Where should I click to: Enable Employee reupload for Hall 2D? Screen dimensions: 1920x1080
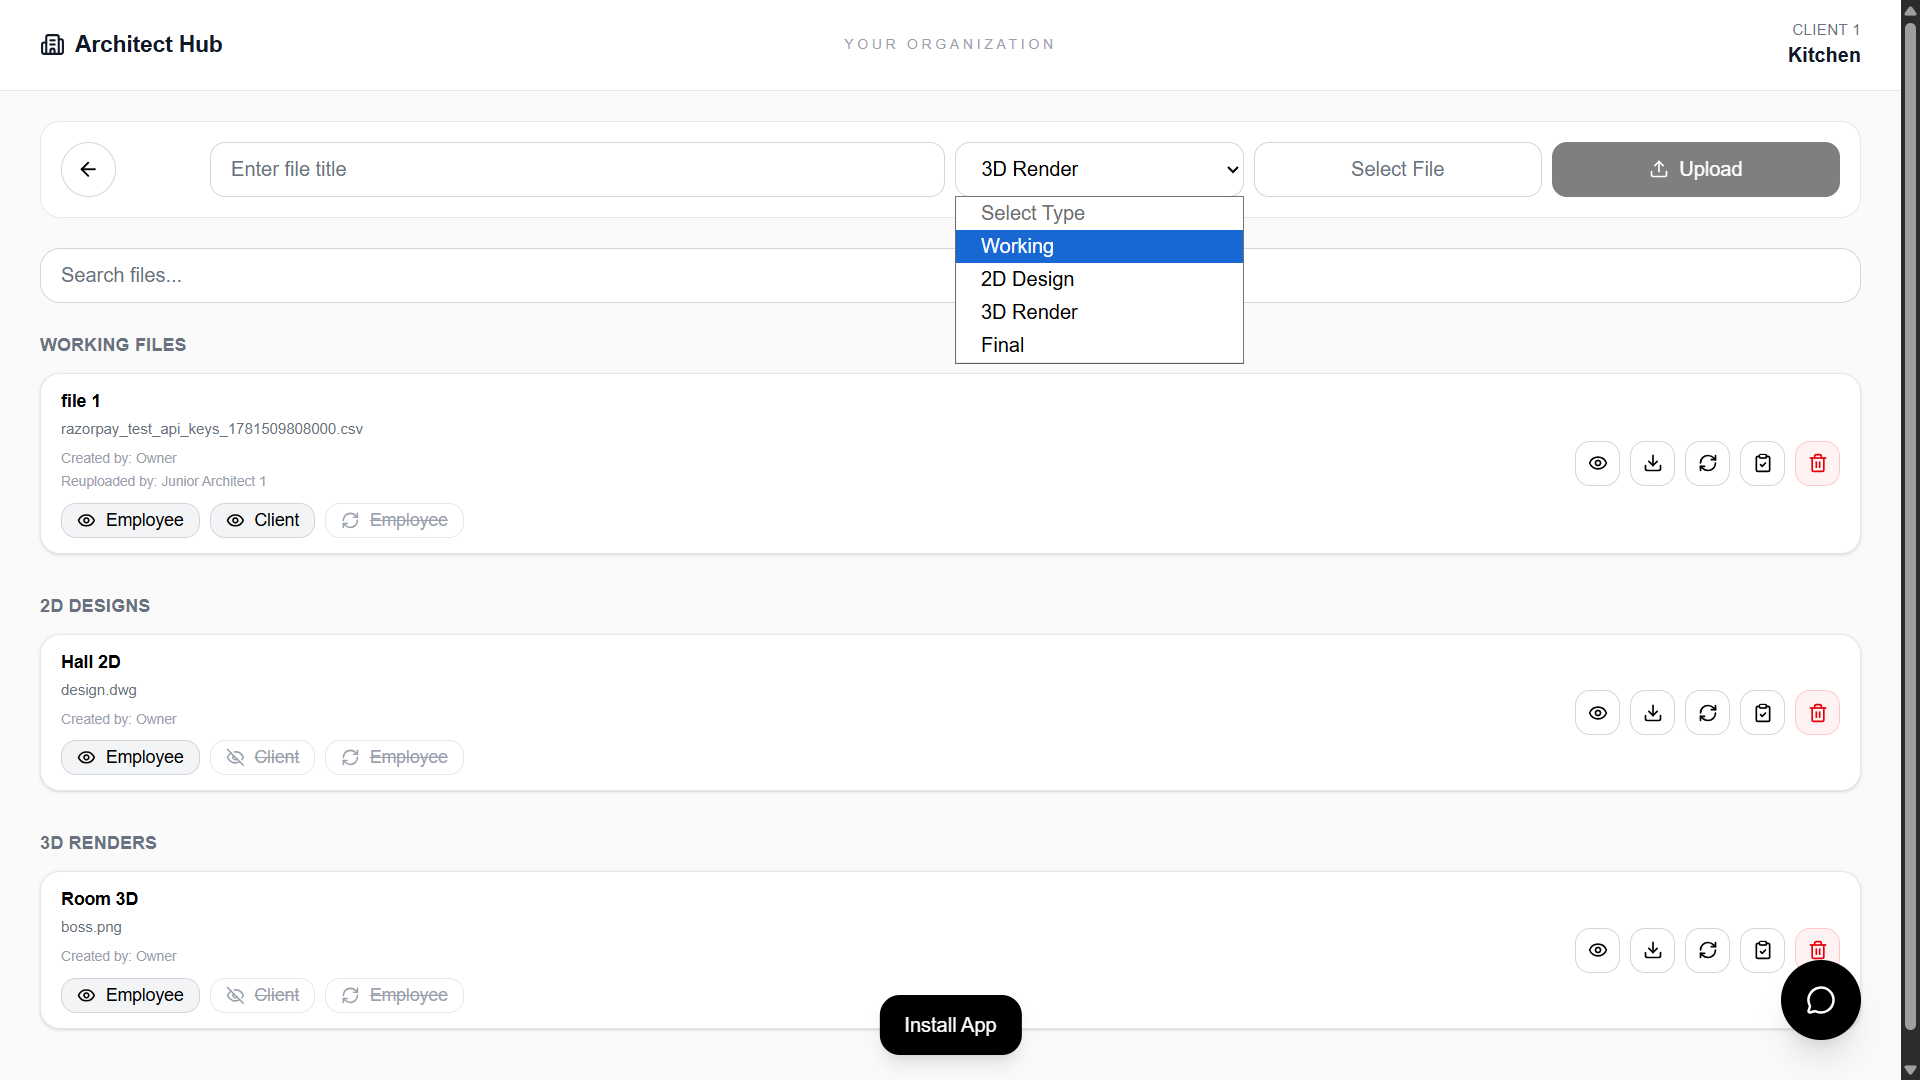coord(394,757)
